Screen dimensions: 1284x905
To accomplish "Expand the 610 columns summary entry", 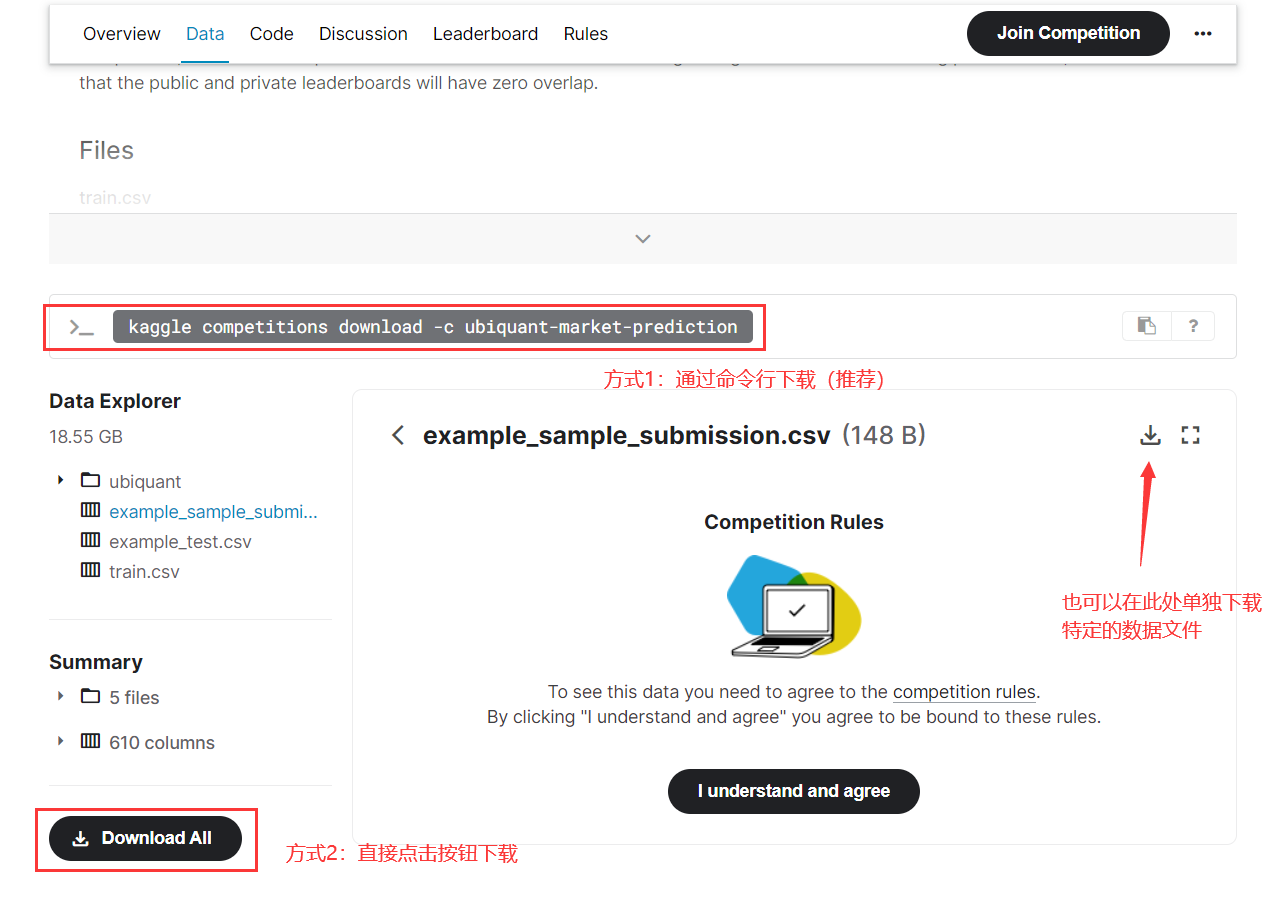I will [x=60, y=742].
